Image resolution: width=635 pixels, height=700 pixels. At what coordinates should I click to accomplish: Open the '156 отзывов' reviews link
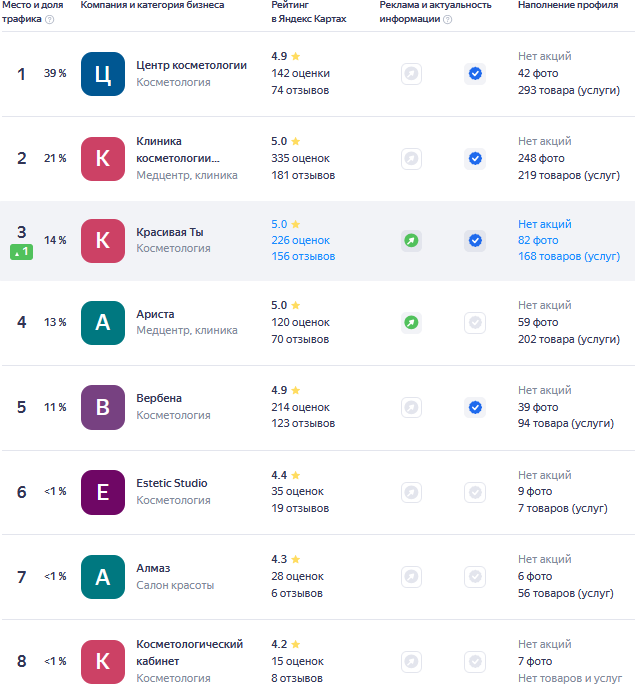pos(303,256)
